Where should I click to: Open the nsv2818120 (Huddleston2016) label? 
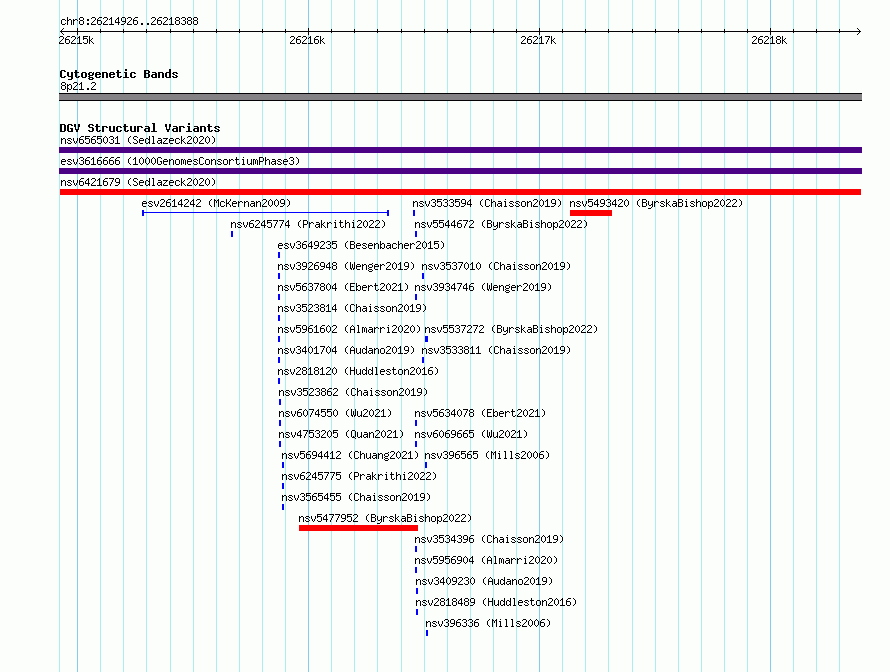(x=358, y=371)
